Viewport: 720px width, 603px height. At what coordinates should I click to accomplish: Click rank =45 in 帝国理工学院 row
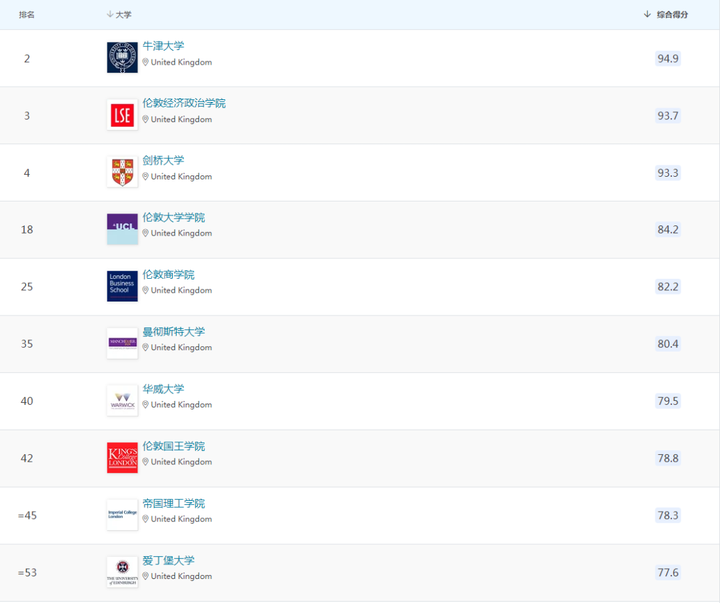tap(27, 515)
